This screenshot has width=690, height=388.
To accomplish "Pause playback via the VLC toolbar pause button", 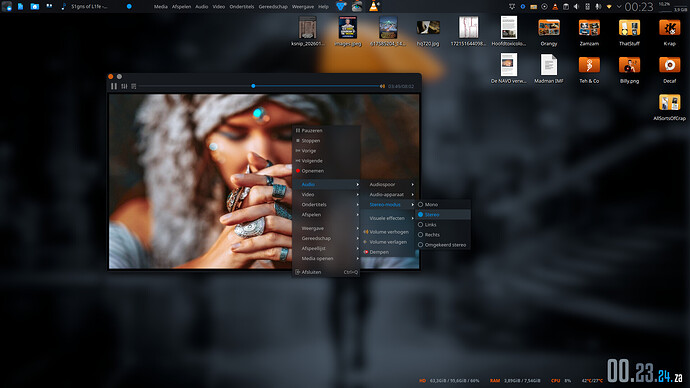I will pos(114,86).
